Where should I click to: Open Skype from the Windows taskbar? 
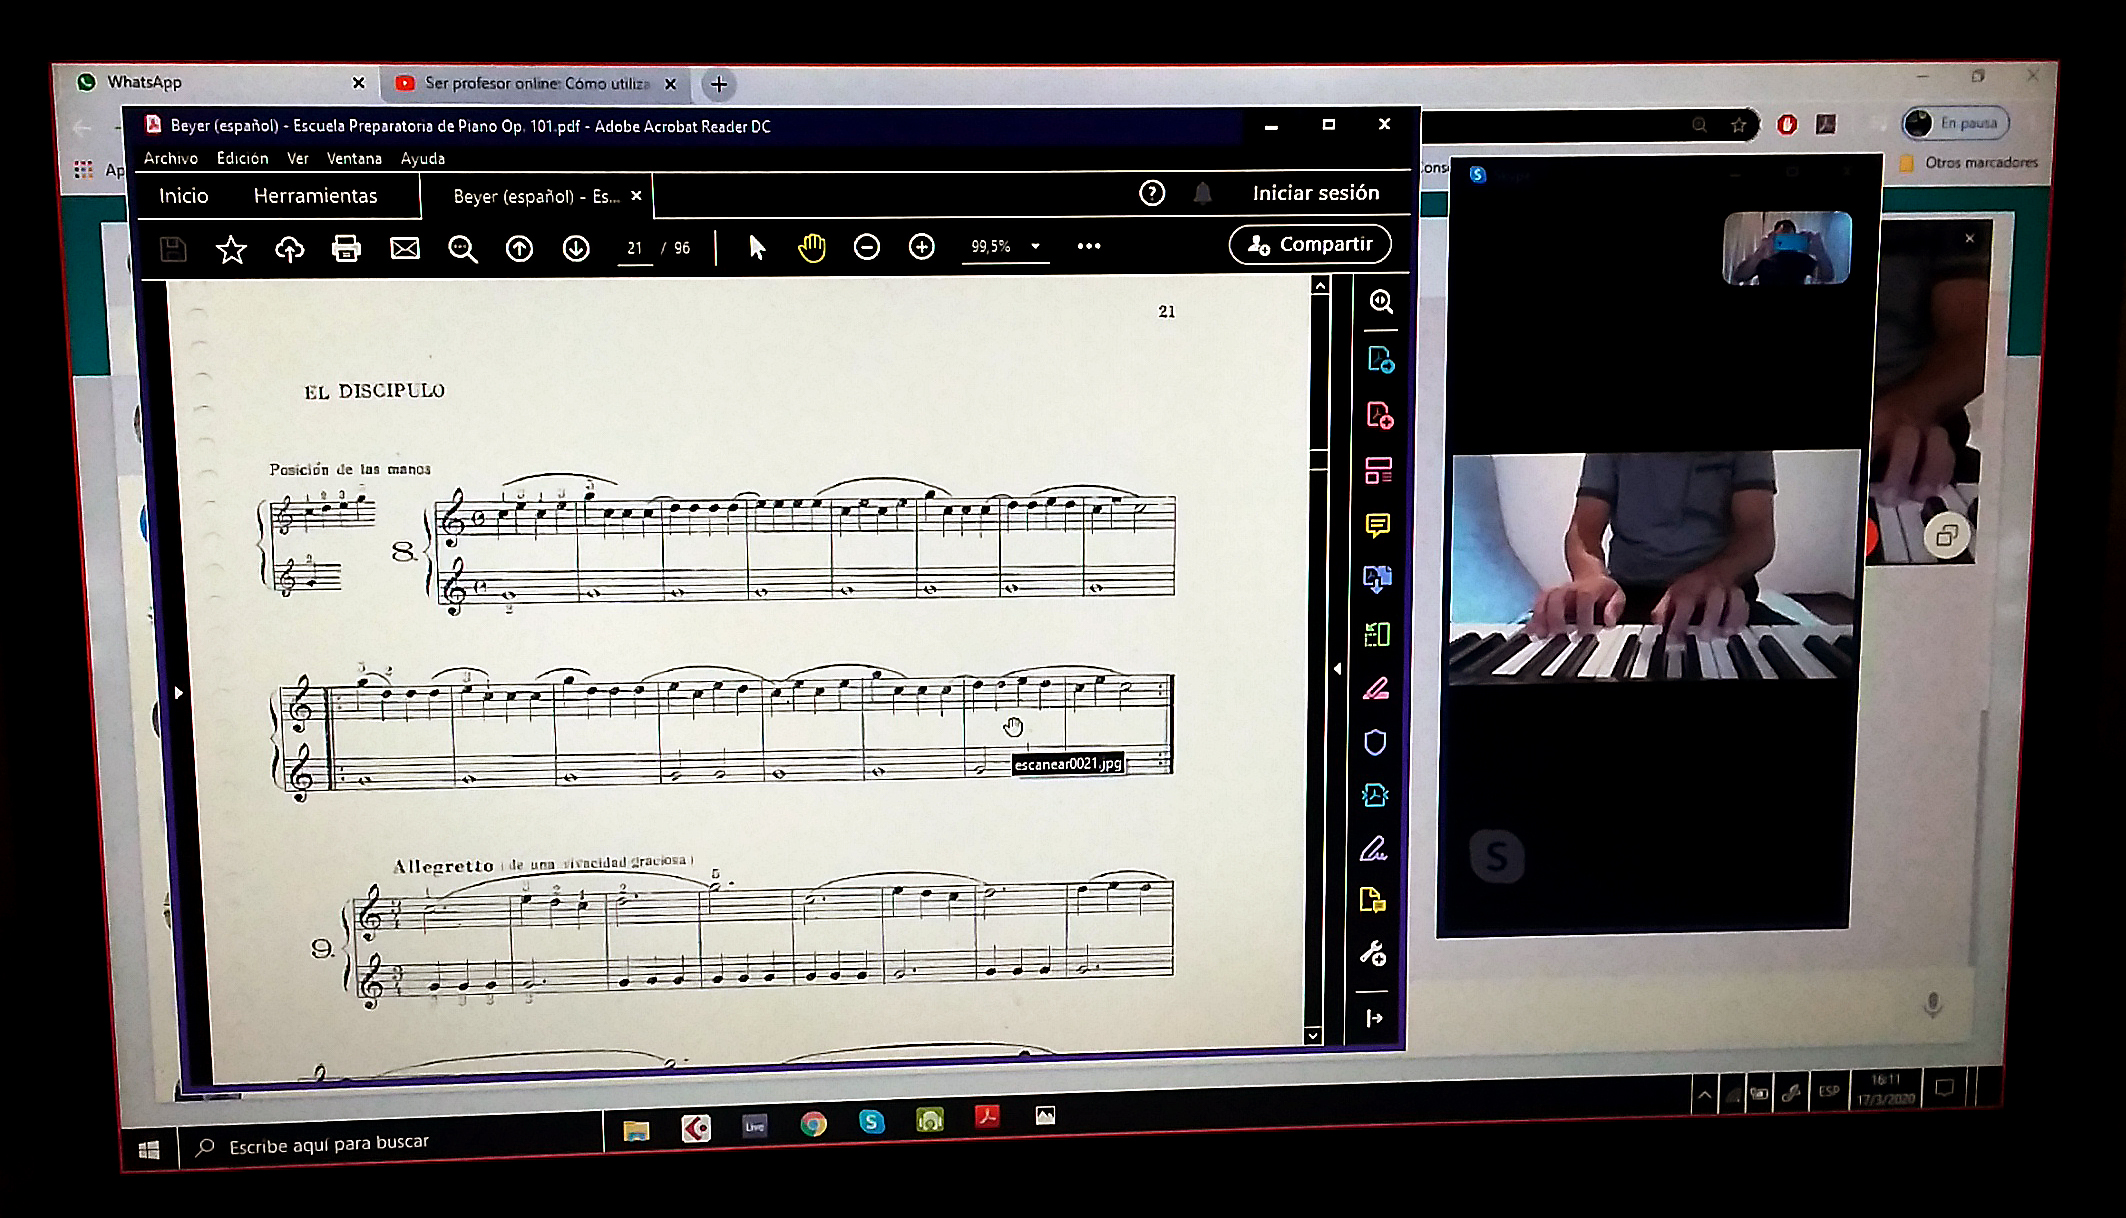pyautogui.click(x=871, y=1122)
